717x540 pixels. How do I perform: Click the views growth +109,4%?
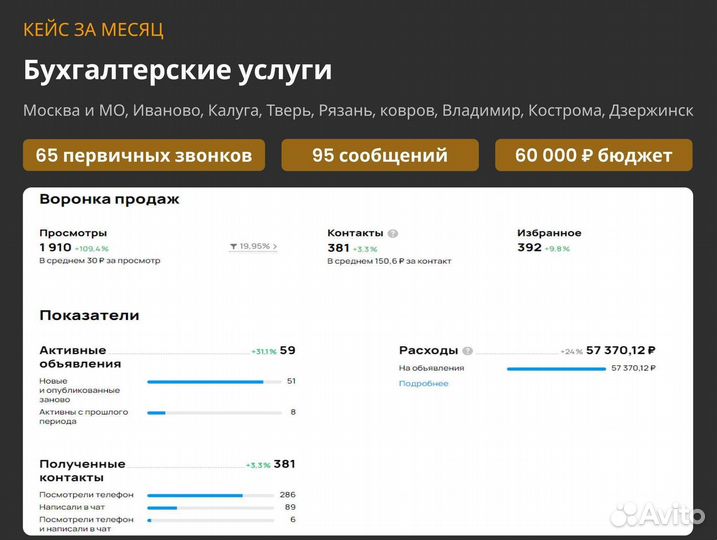click(x=91, y=249)
